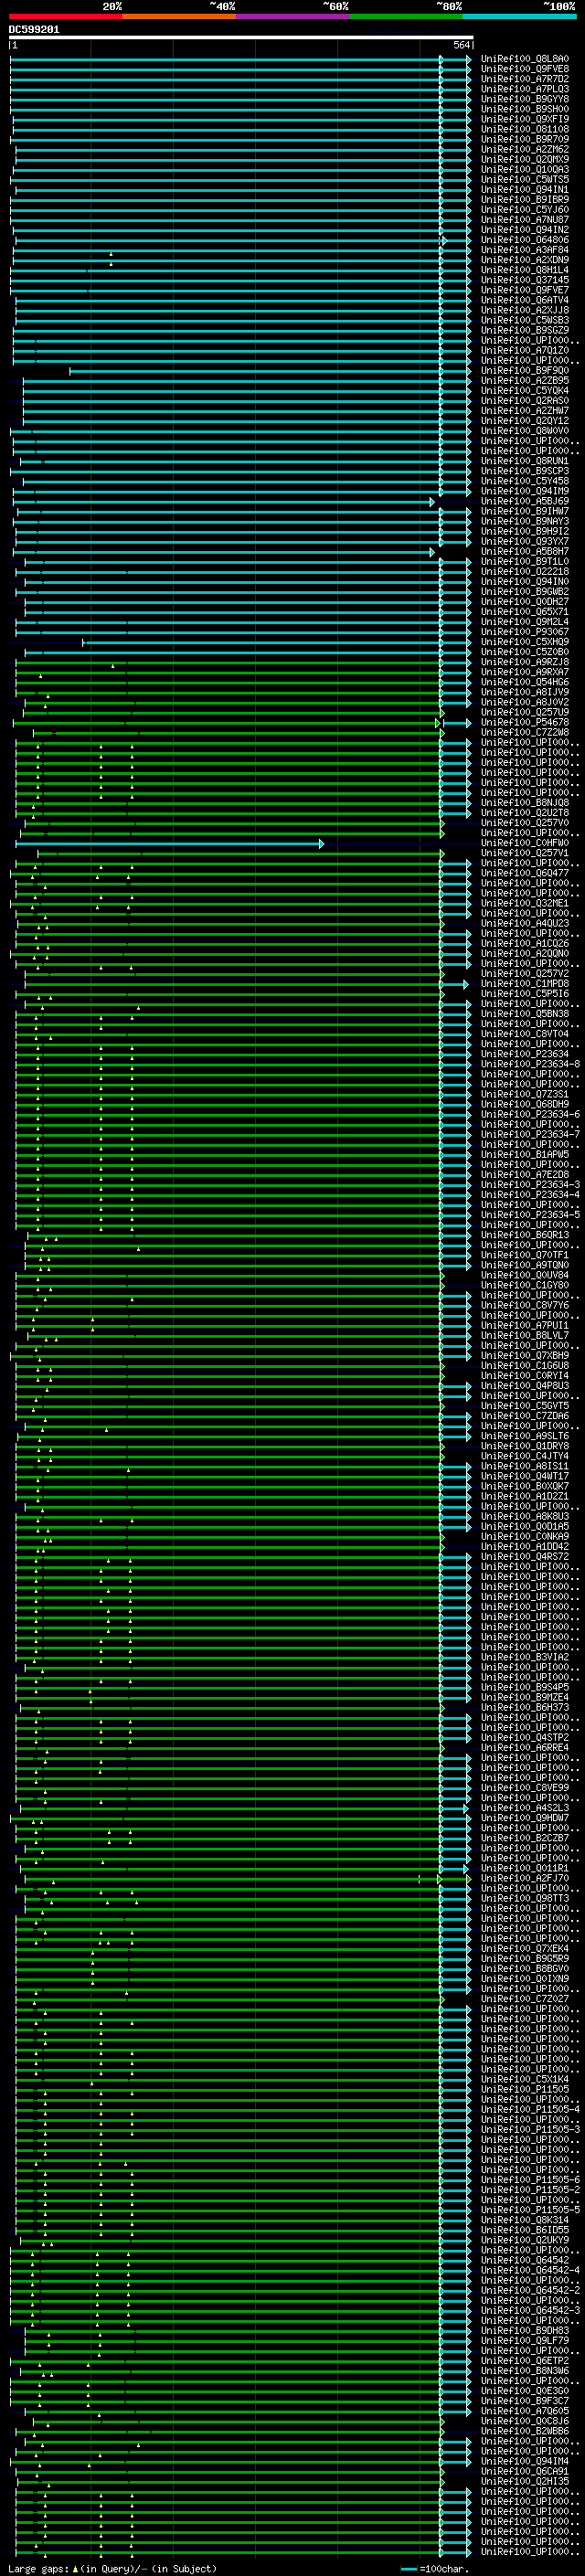This screenshot has height=2576, width=585.
Task: Click the query end position 564
Action: click(x=461, y=45)
